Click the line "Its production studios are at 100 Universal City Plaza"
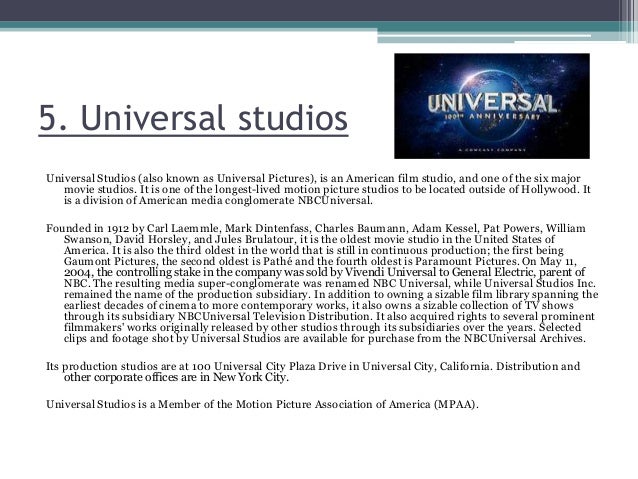The image size is (638, 479). [x=313, y=366]
